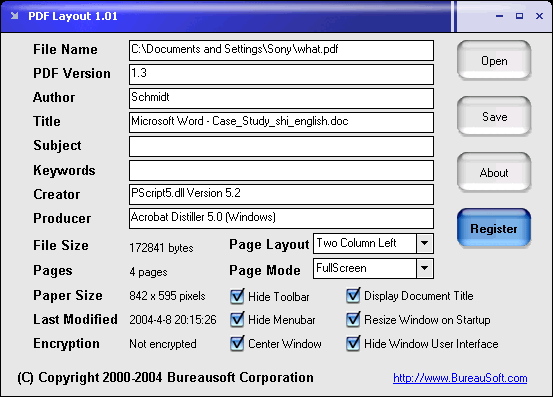Disable the Center Window checkbox
The height and width of the screenshot is (397, 553).
pyautogui.click(x=237, y=343)
